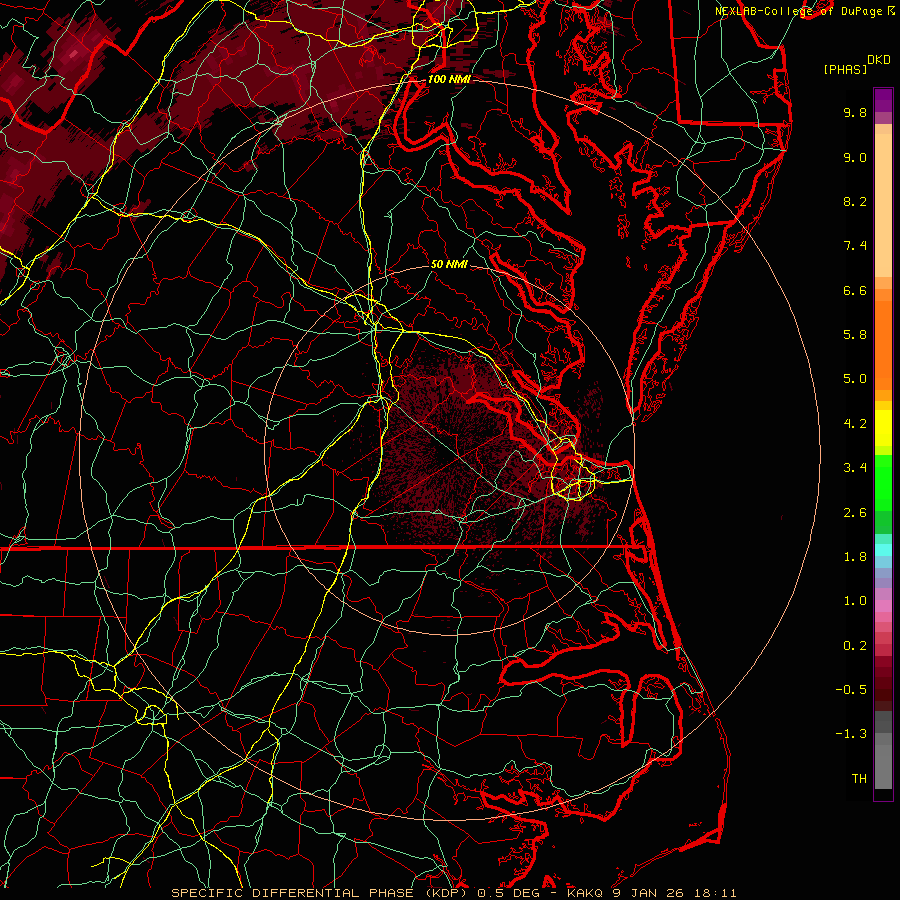This screenshot has height=900, width=900.
Task: Click the 0.2 scale value
Action: 855,646
